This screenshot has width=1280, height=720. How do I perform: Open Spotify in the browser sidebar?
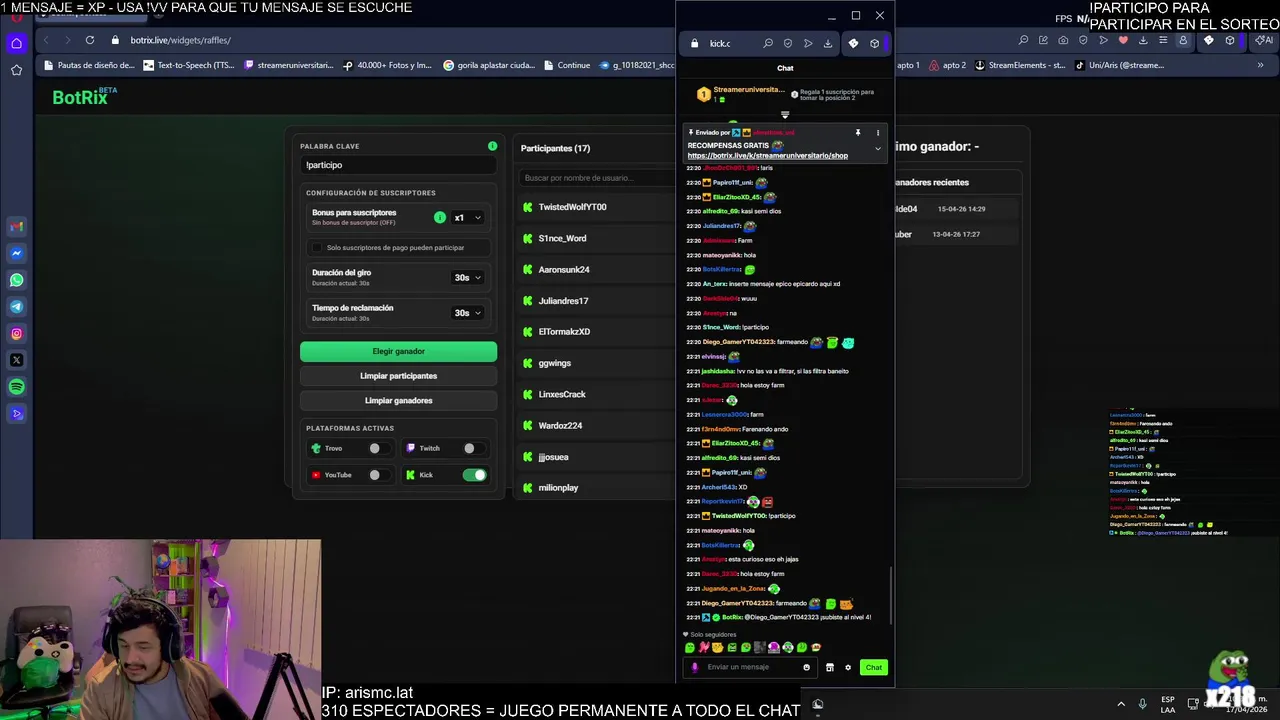click(16, 387)
